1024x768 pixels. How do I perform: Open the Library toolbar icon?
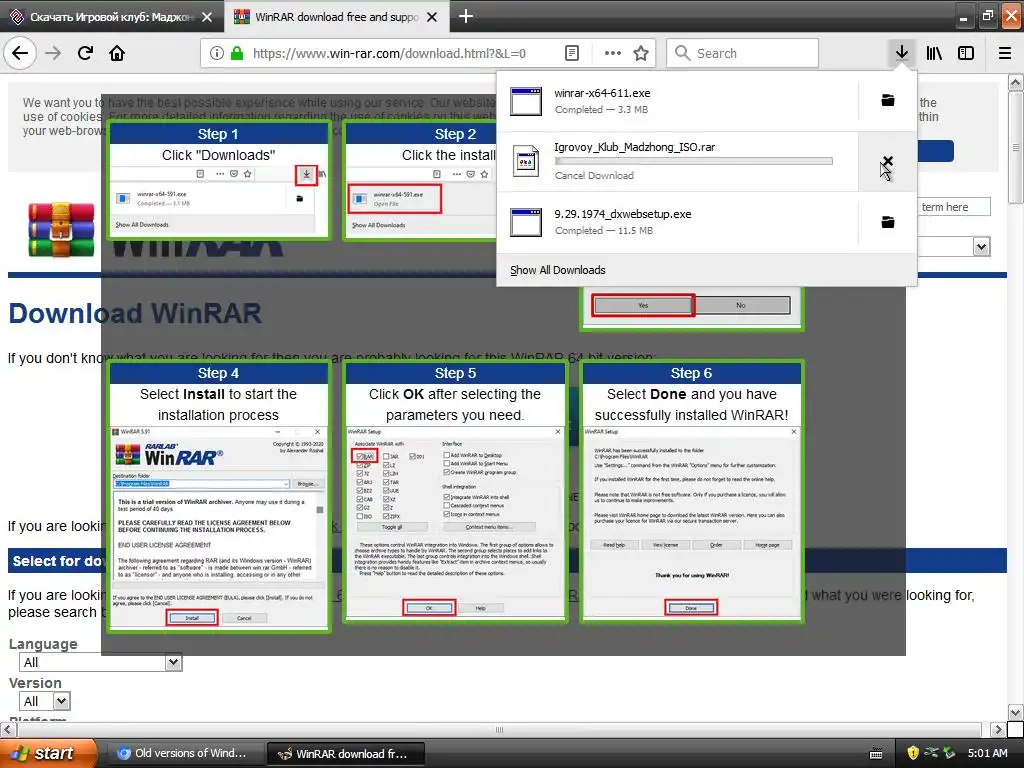(x=934, y=53)
